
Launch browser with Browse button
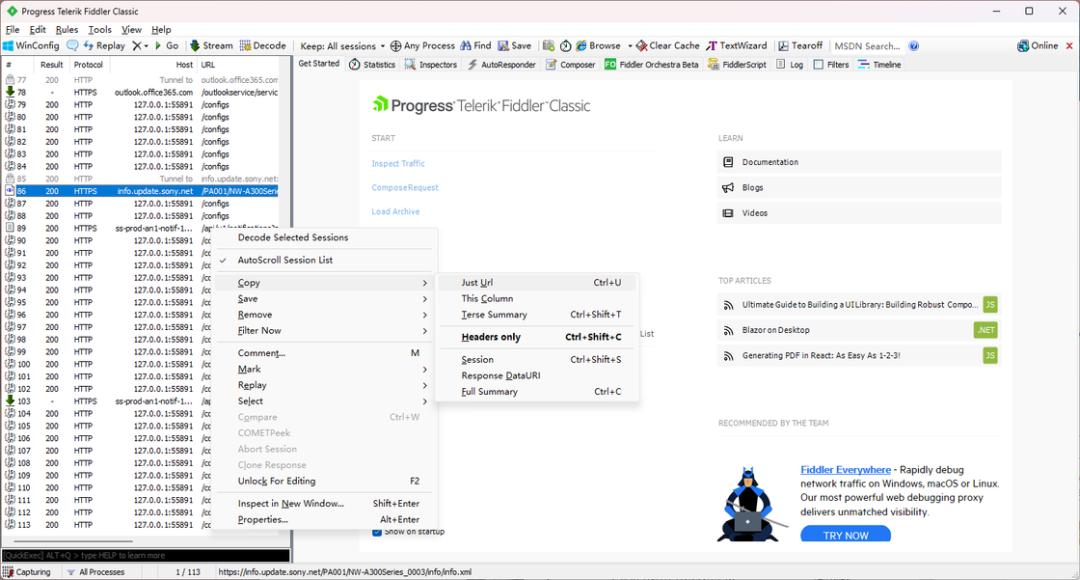click(598, 45)
